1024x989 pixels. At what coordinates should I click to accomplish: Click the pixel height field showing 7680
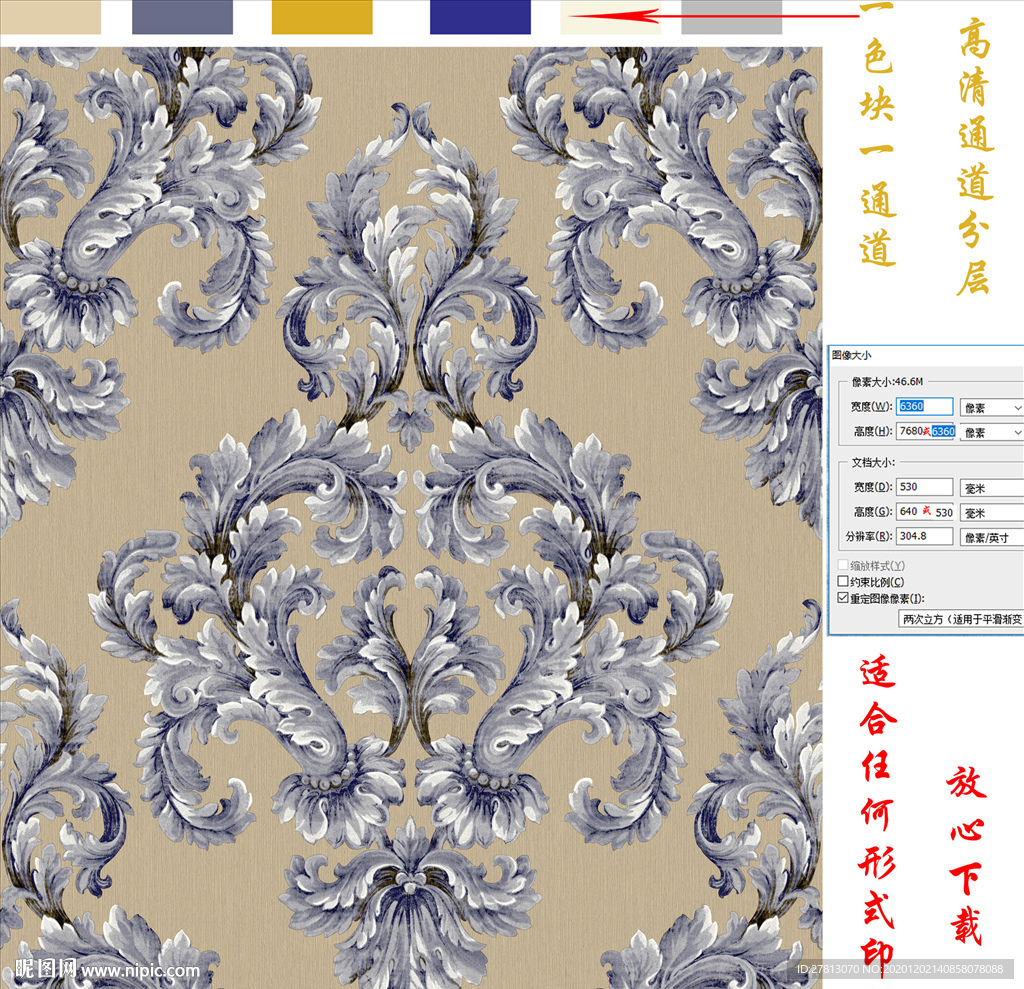[x=927, y=431]
